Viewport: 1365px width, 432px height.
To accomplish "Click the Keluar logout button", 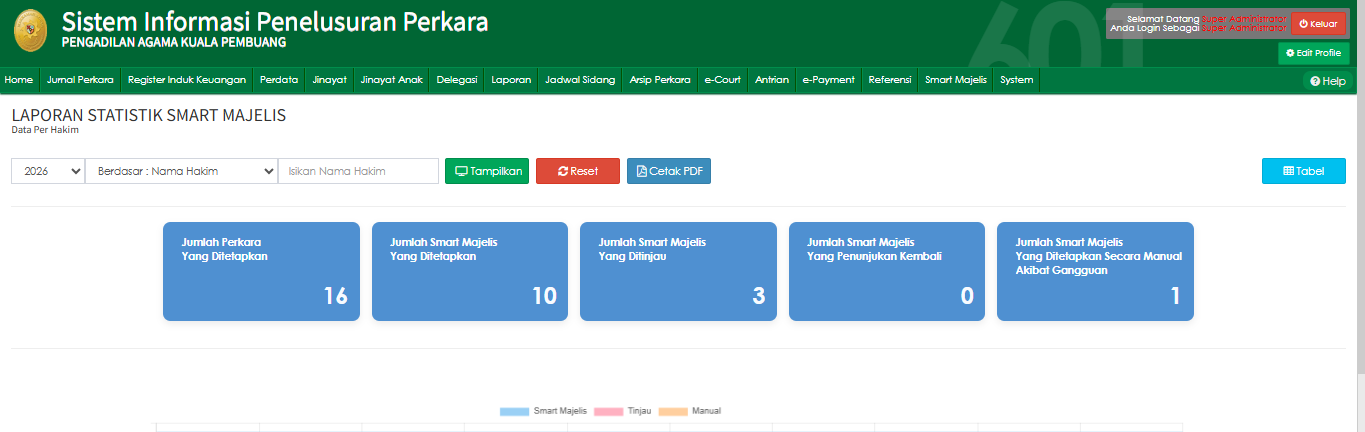I will click(1318, 24).
